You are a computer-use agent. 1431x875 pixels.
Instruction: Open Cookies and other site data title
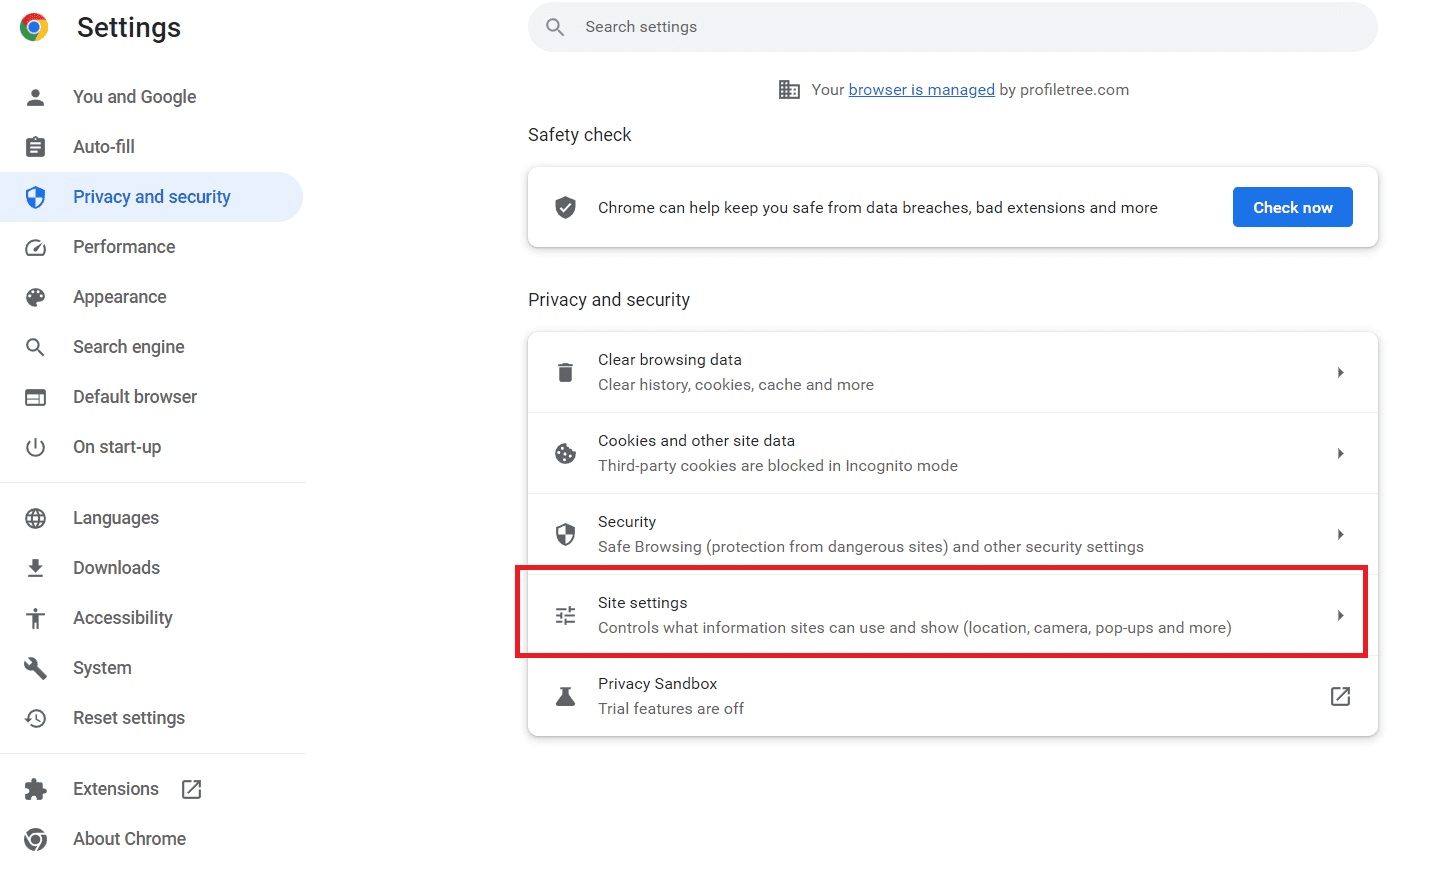point(696,441)
